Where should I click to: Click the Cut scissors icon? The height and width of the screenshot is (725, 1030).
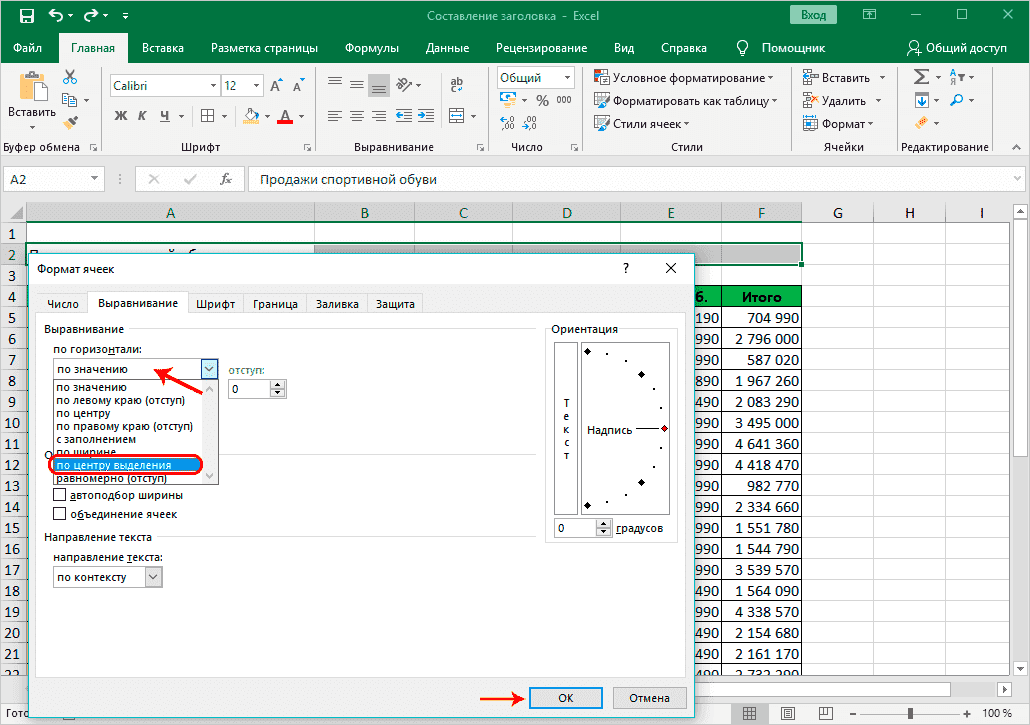[x=70, y=77]
